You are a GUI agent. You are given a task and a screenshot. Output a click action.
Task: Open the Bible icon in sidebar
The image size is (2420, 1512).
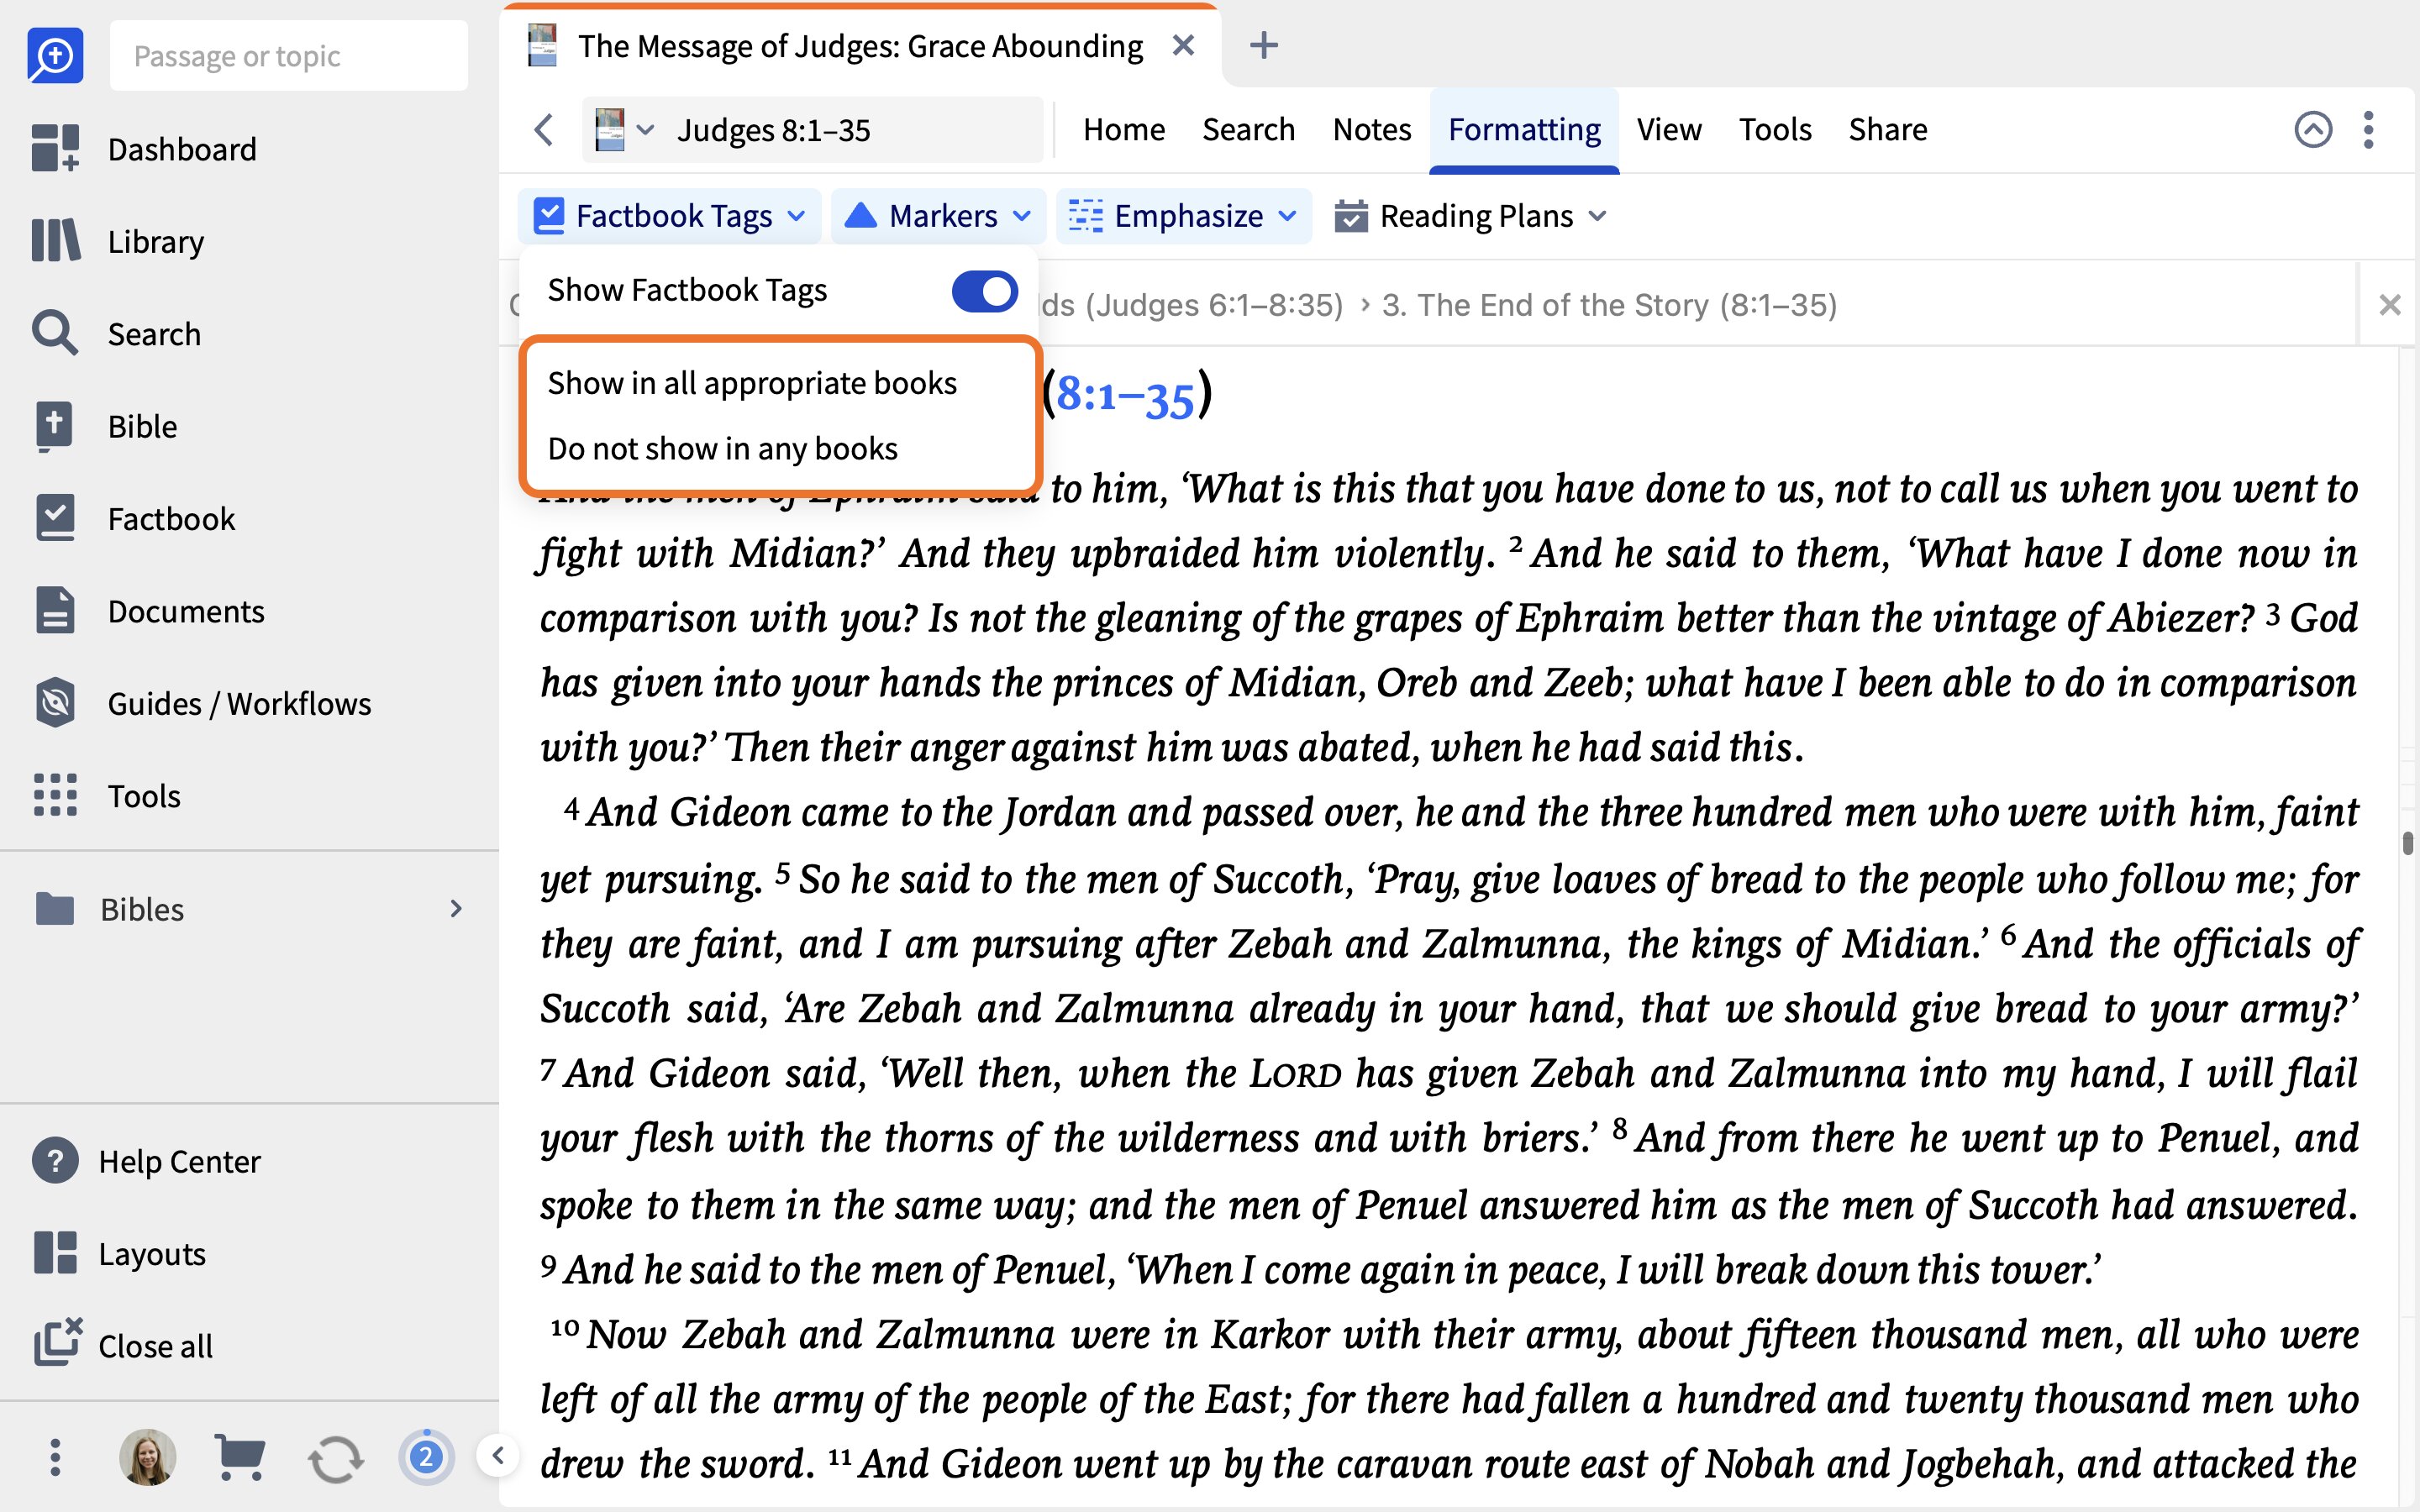[54, 426]
